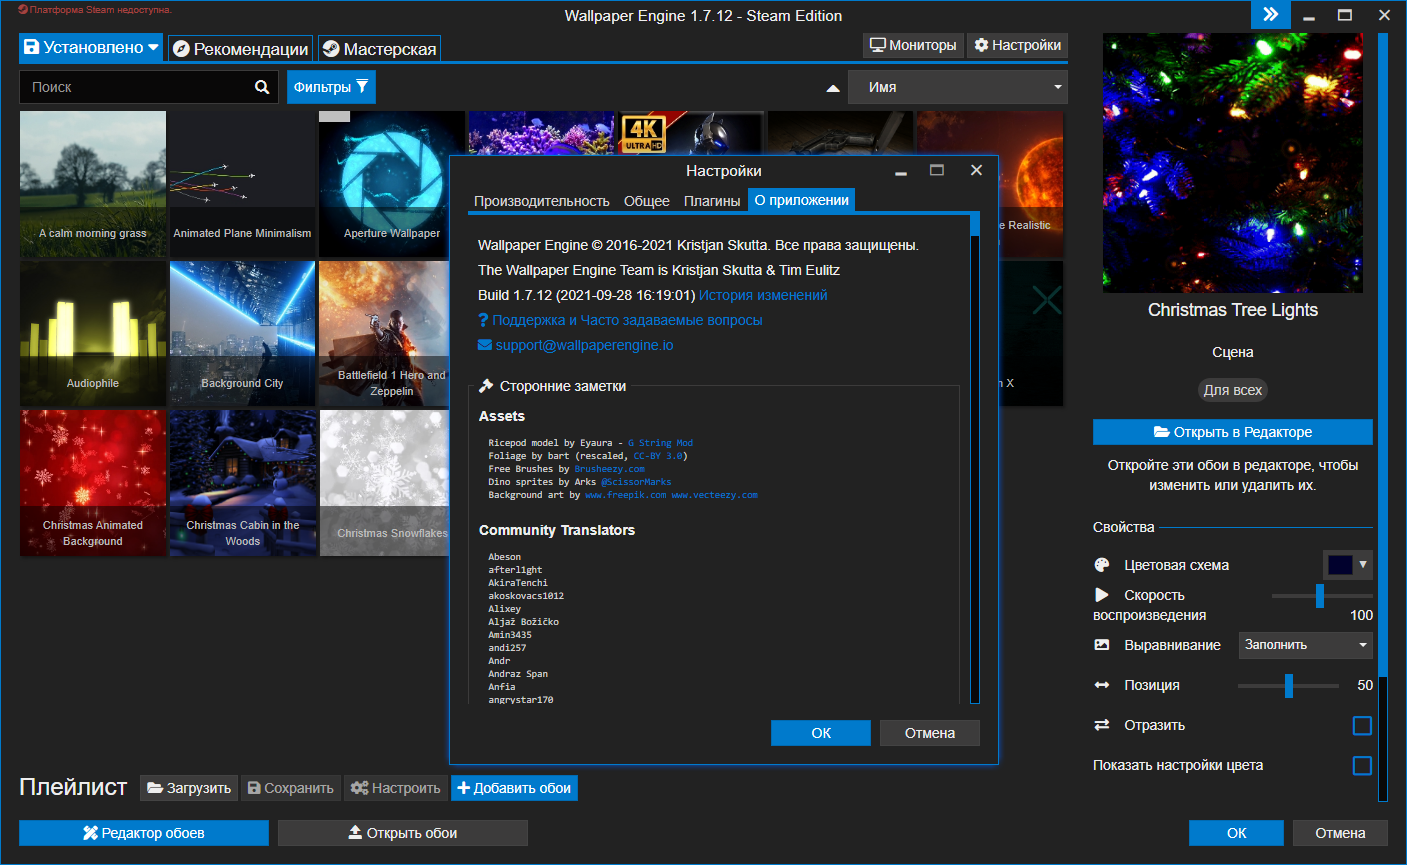Click the Сохранить playlist button
The height and width of the screenshot is (865, 1407).
[290, 788]
